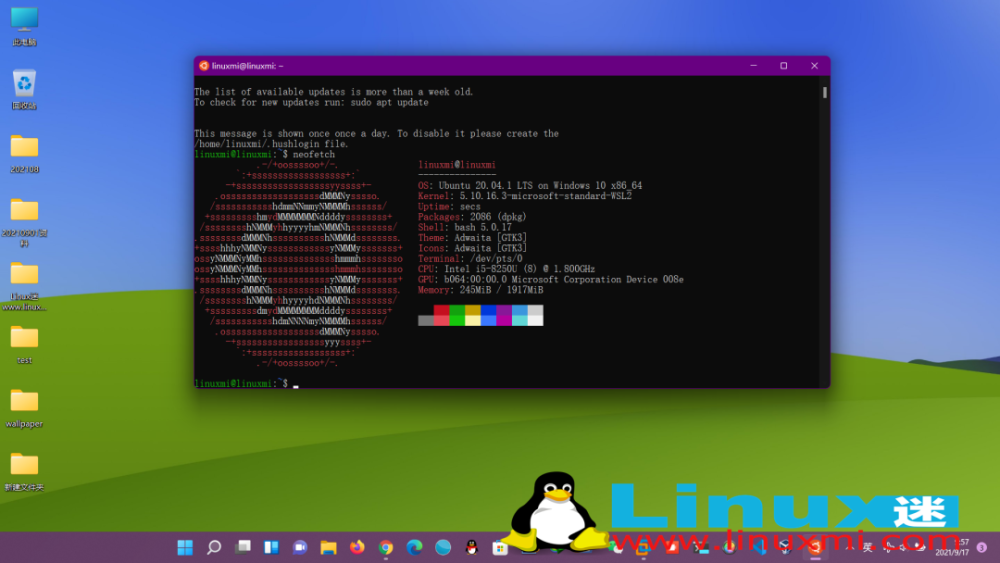Click the taskbar Search magnifier icon
Screen dimensions: 1000x563
[213, 547]
